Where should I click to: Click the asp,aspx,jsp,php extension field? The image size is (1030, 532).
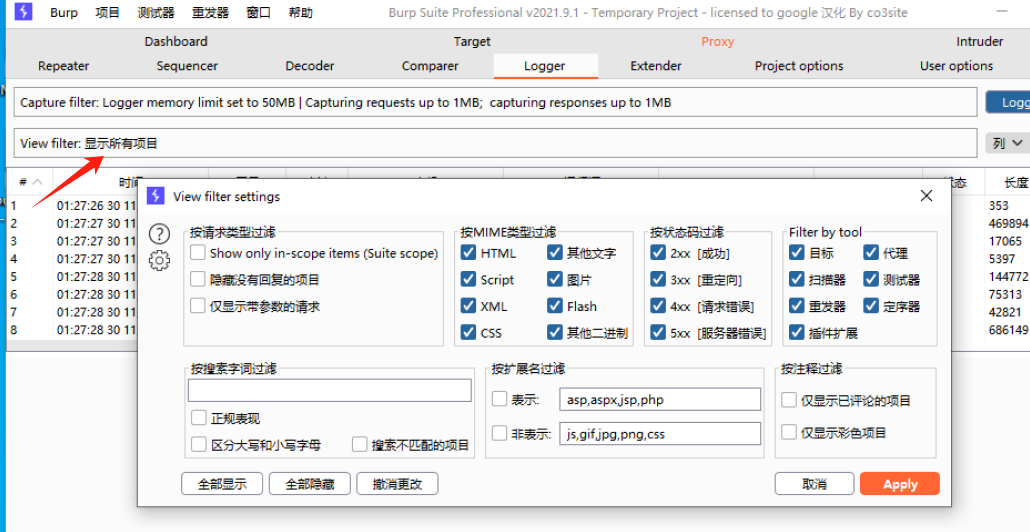(660, 399)
